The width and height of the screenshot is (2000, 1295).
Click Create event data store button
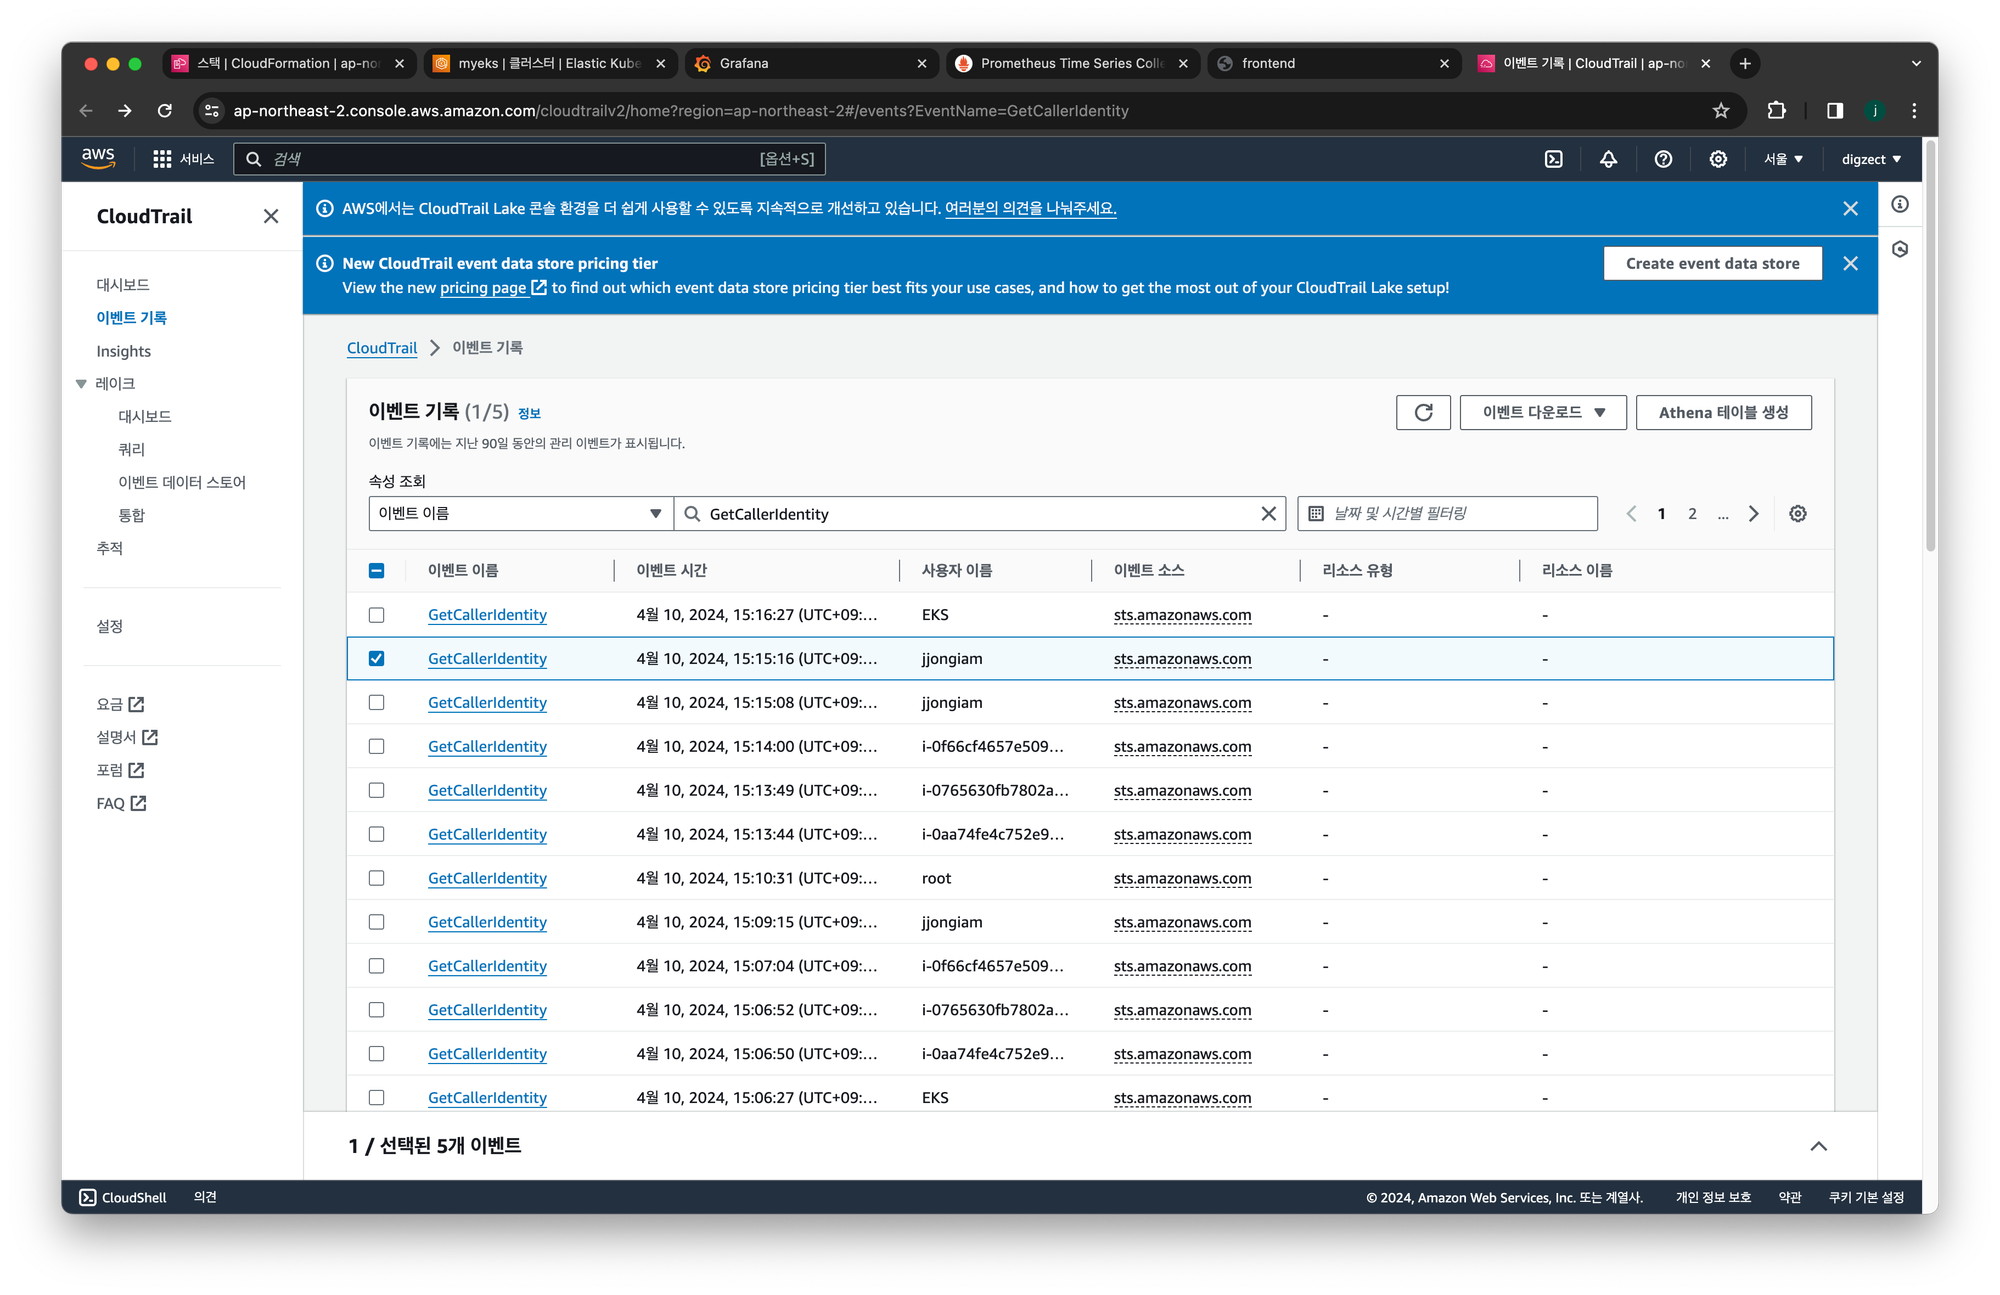(1712, 263)
